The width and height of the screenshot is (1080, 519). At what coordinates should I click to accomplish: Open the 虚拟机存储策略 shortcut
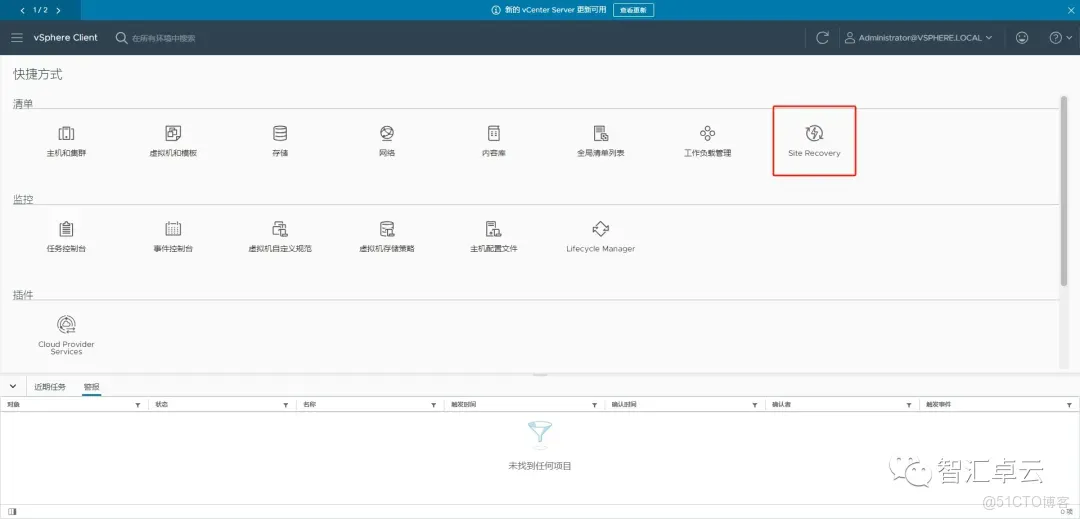point(386,237)
